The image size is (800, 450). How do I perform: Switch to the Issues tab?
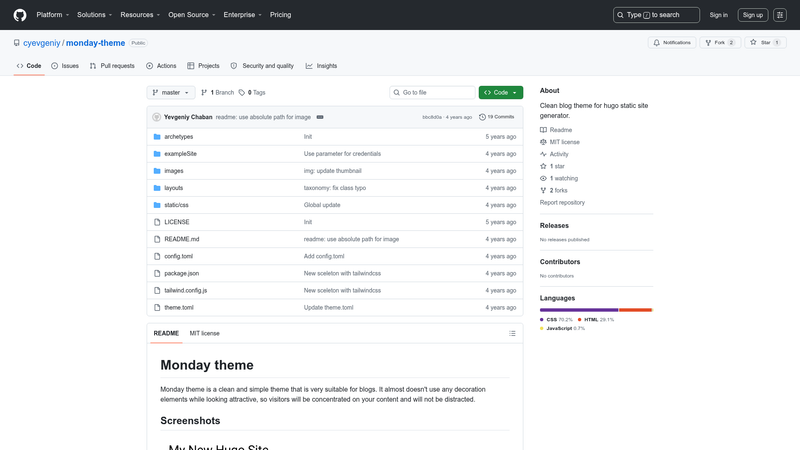[65, 66]
